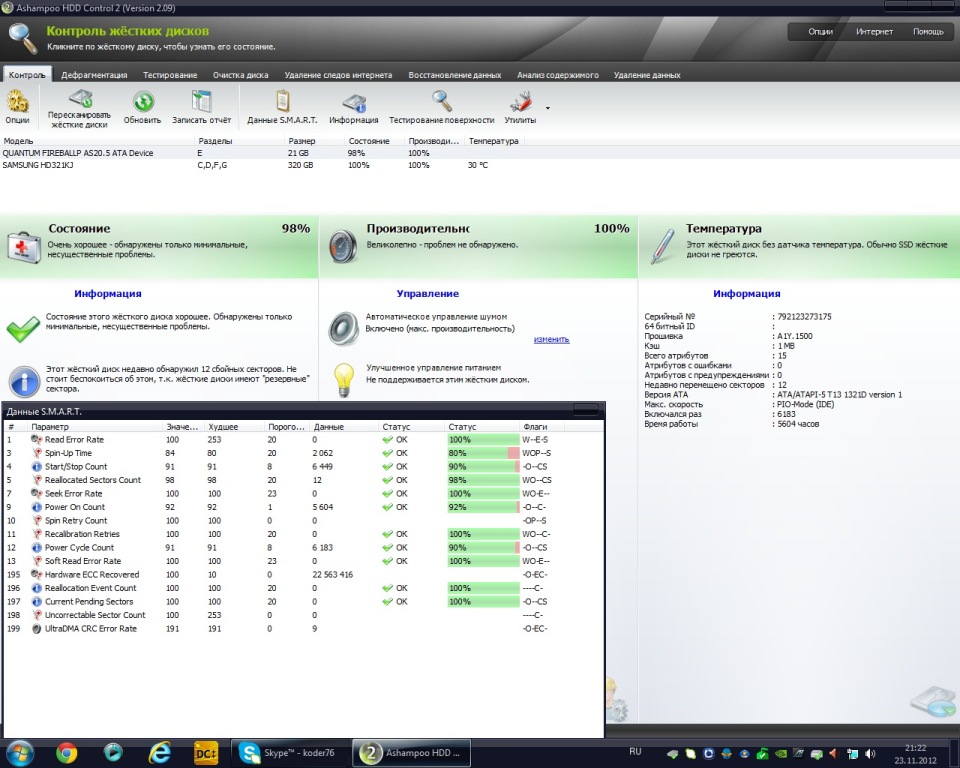This screenshot has width=960, height=768.
Task: Click the green checkmark status icon
Action: [x=23, y=329]
